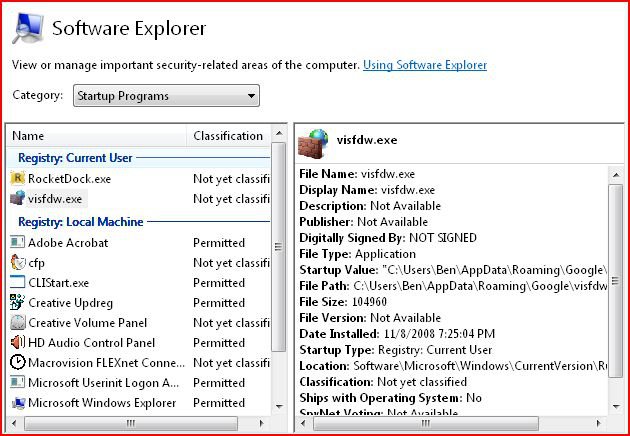Click the Adobe Acrobat row icon
This screenshot has width=630, height=436.
(x=17, y=242)
